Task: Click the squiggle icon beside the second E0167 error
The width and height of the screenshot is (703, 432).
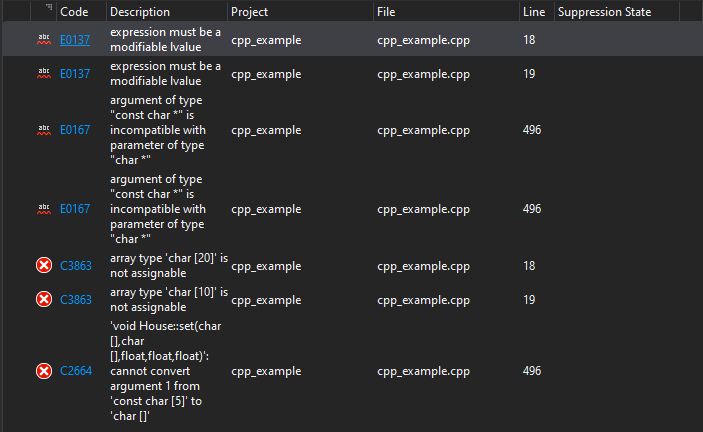Action: [44, 209]
